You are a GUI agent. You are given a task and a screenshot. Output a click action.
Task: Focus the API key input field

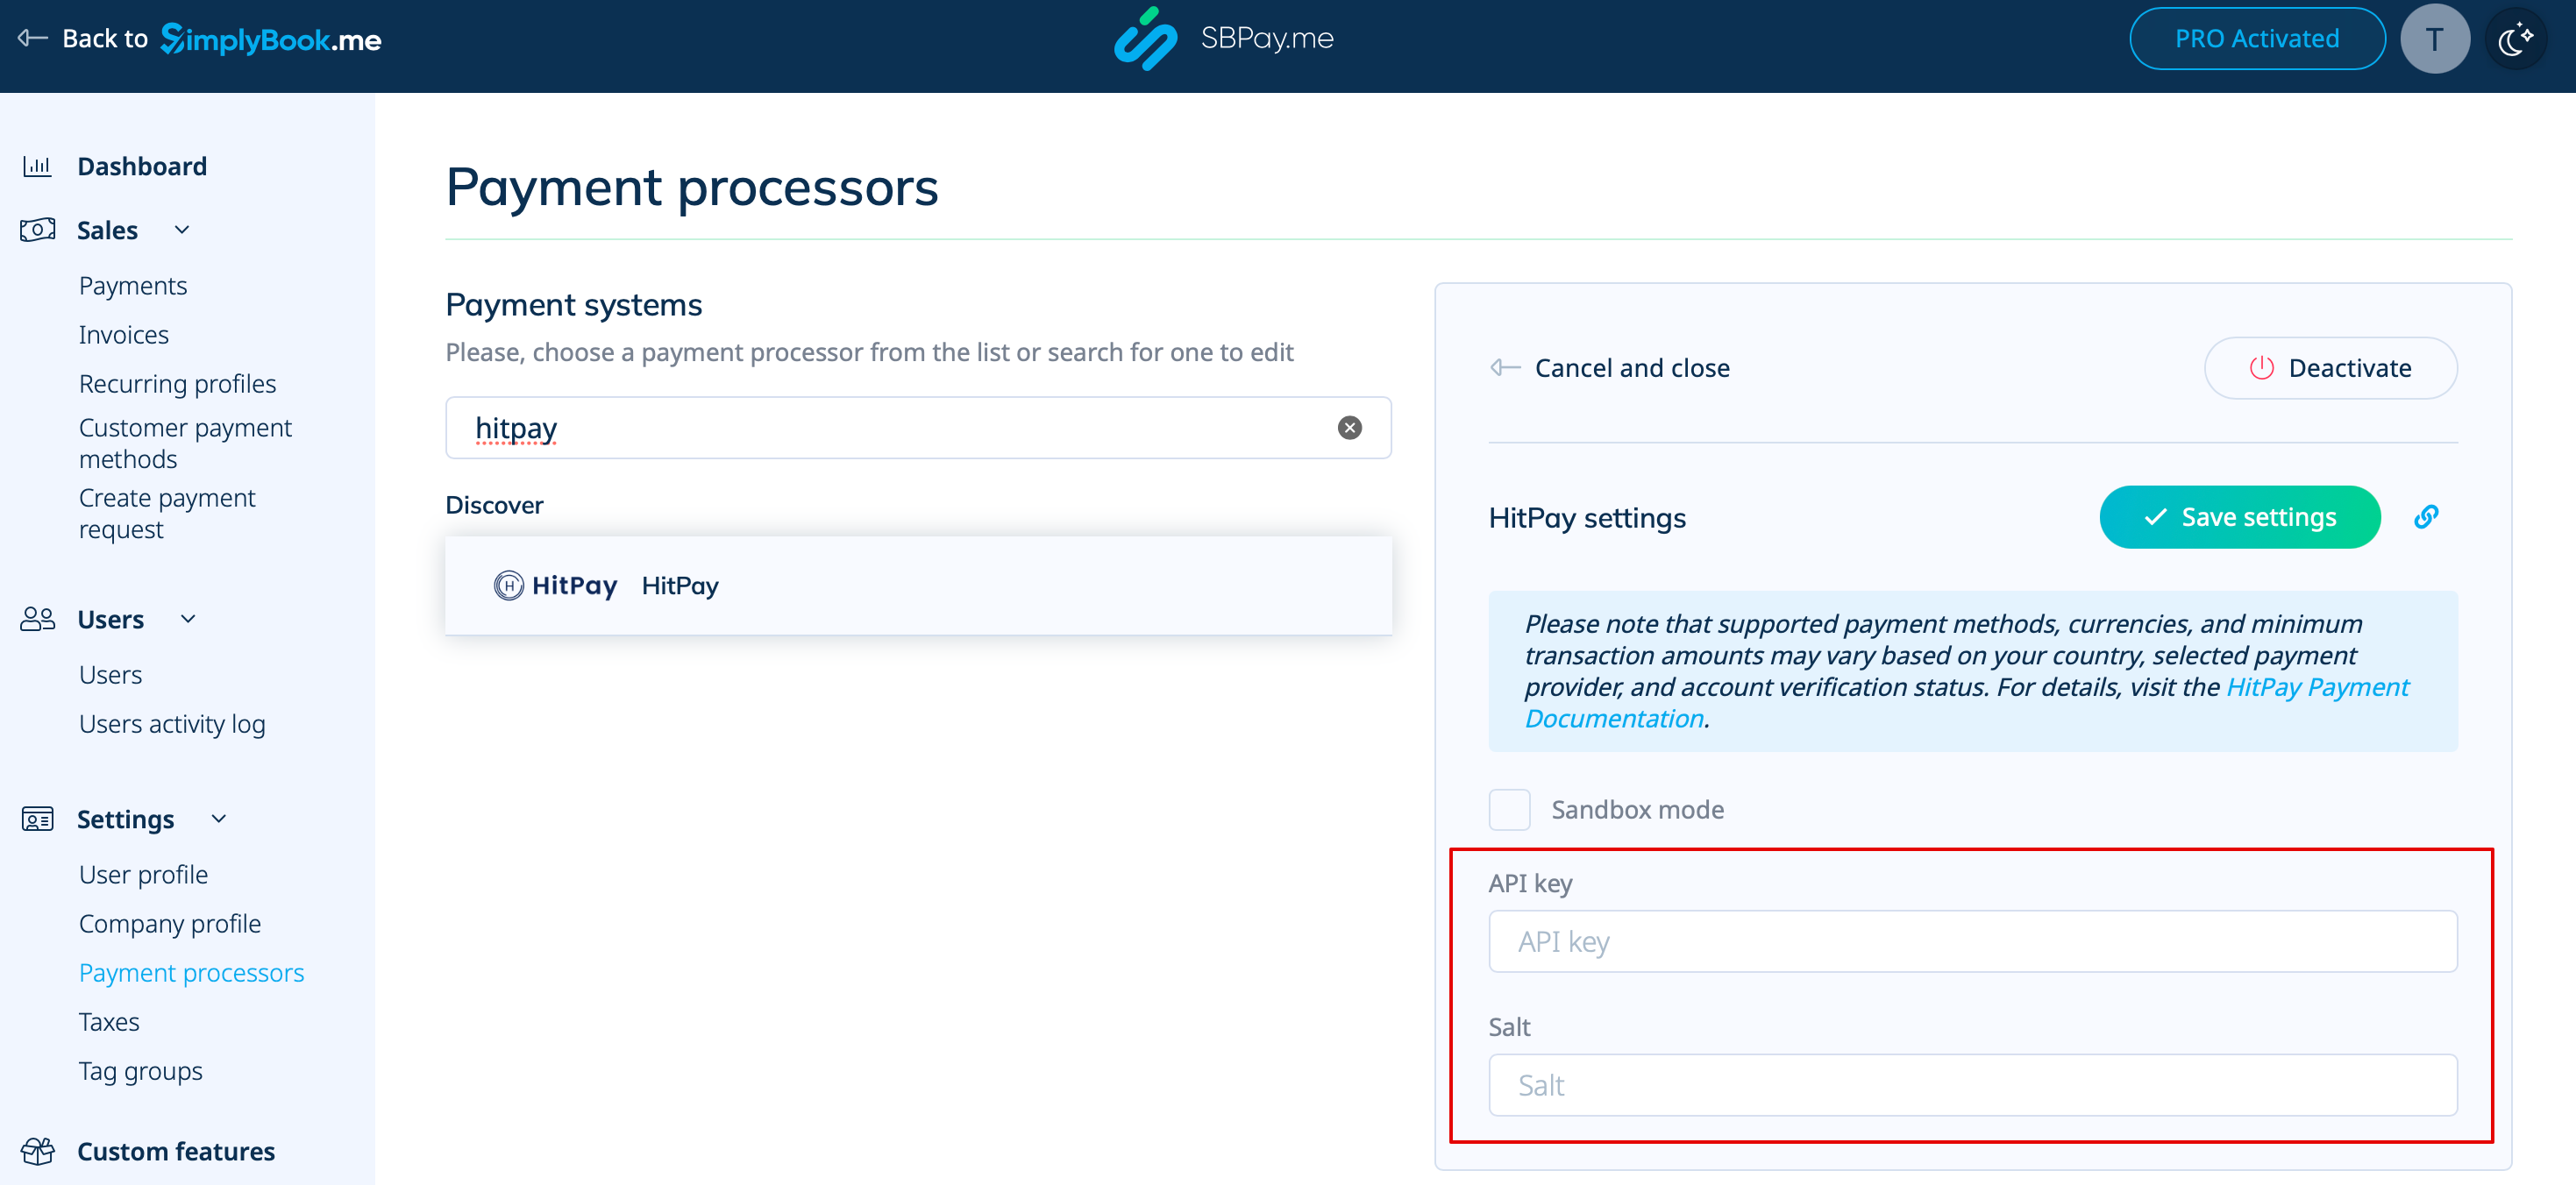click(1971, 941)
